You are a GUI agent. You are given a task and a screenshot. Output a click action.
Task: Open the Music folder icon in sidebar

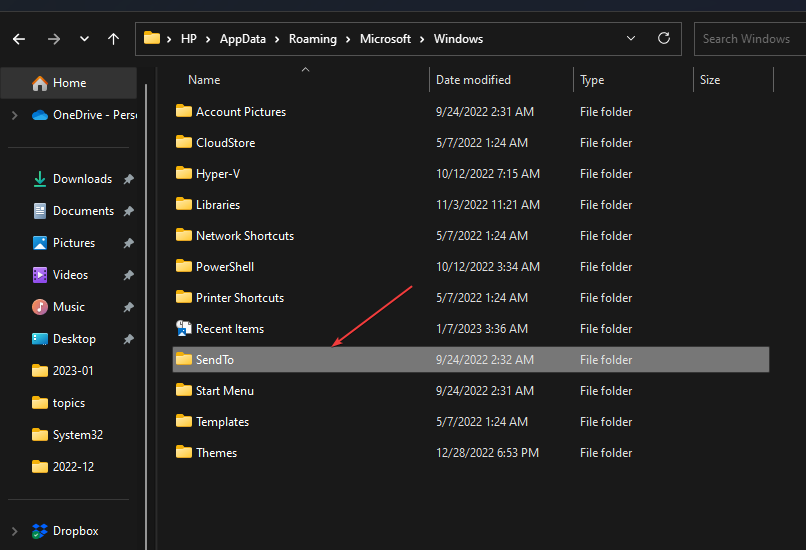tap(40, 307)
